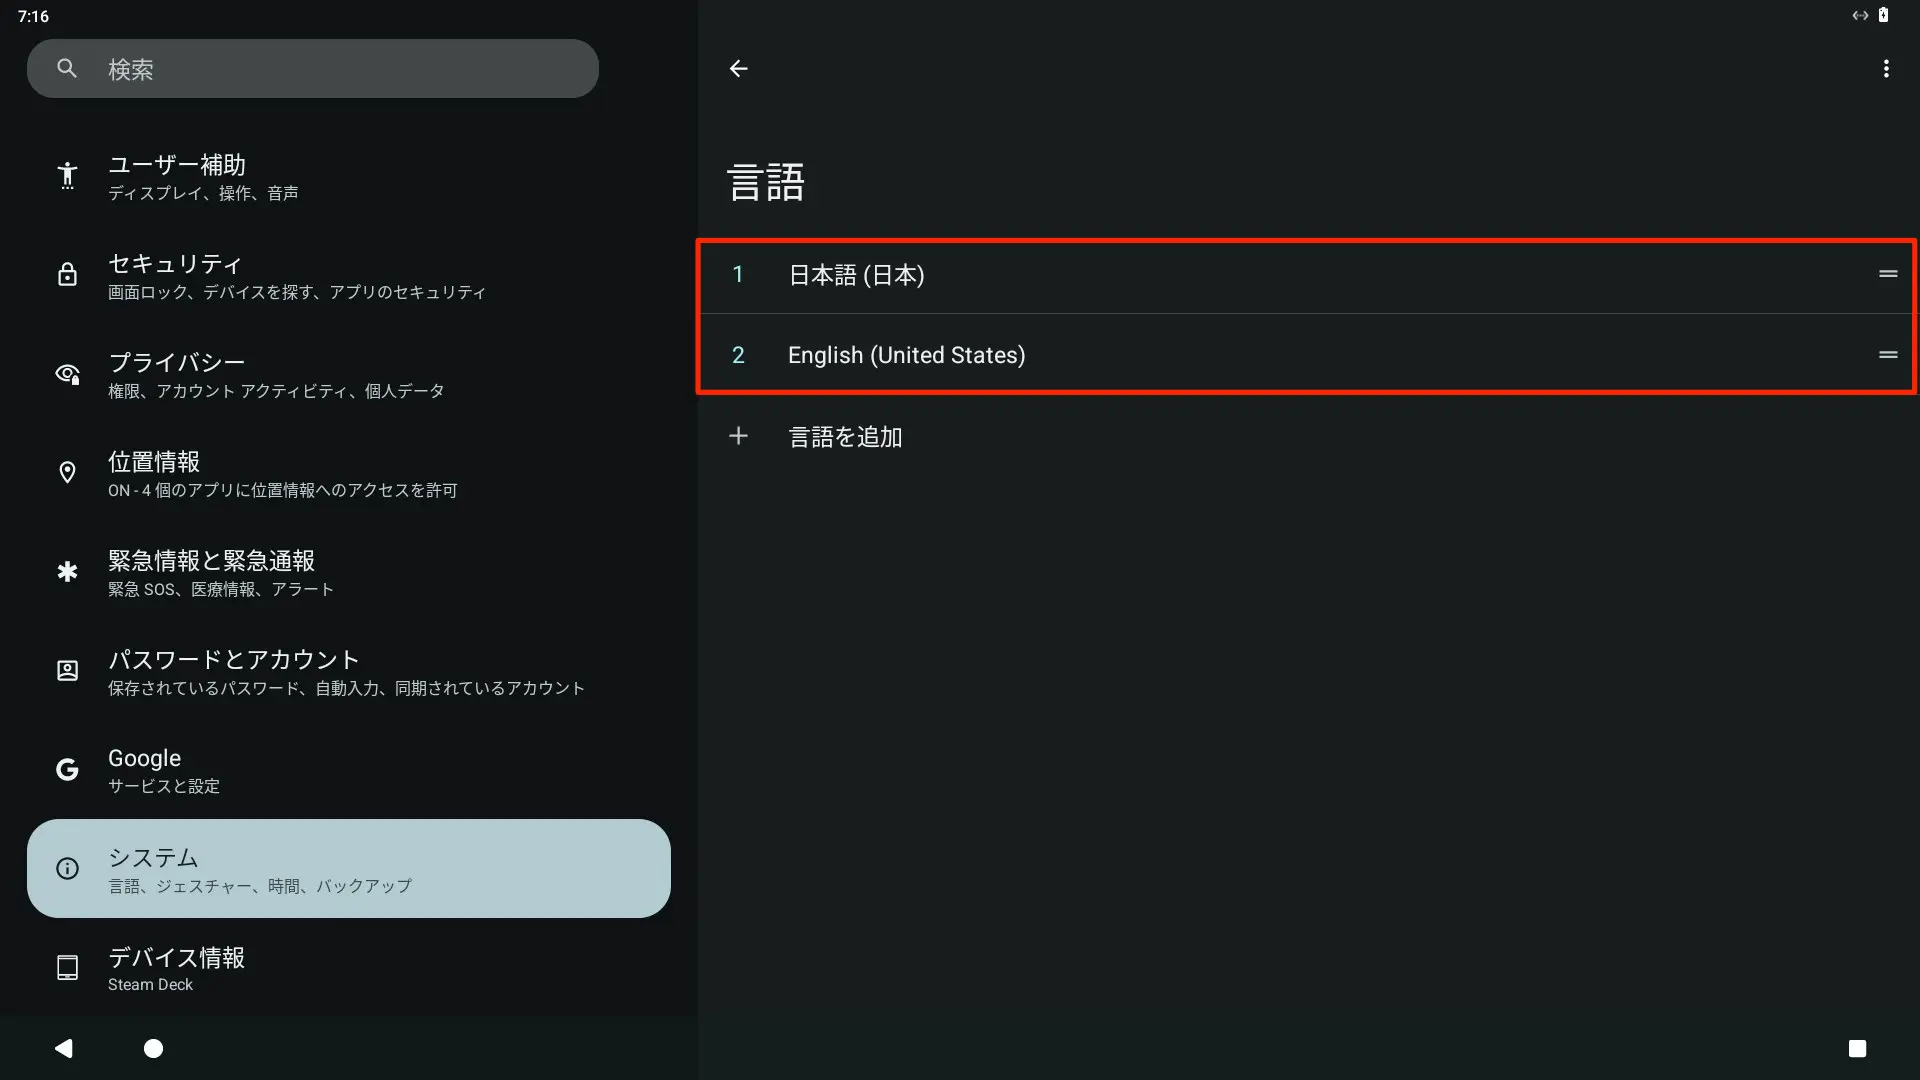Open the three-dot overflow menu
This screenshot has height=1080, width=1920.
coord(1886,69)
